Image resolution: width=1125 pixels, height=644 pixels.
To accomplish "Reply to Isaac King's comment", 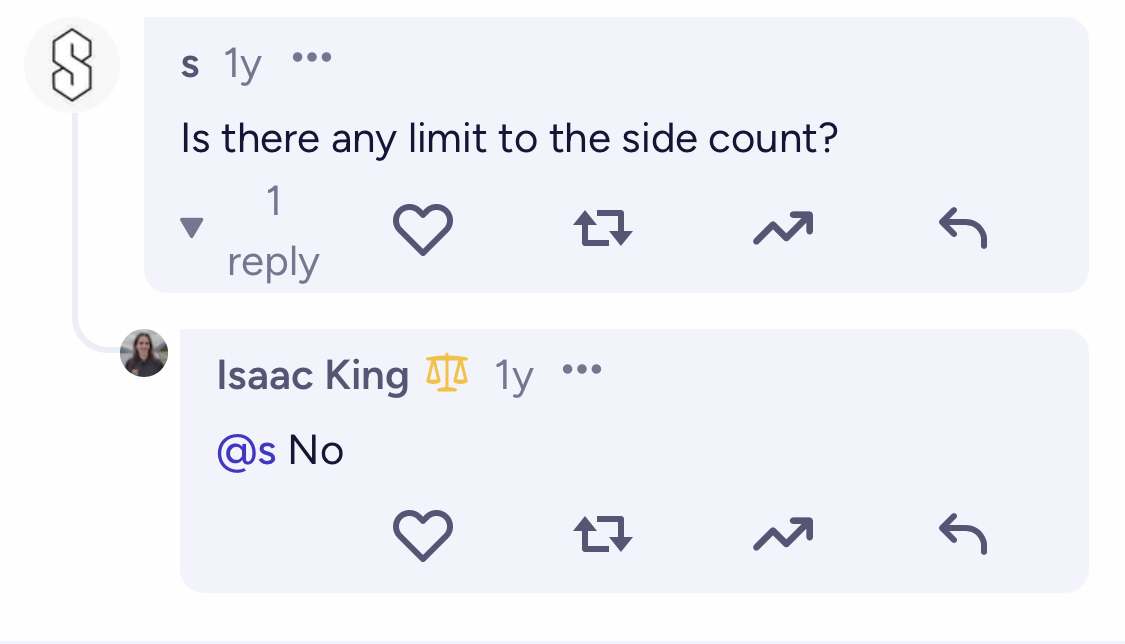I will tap(963, 534).
